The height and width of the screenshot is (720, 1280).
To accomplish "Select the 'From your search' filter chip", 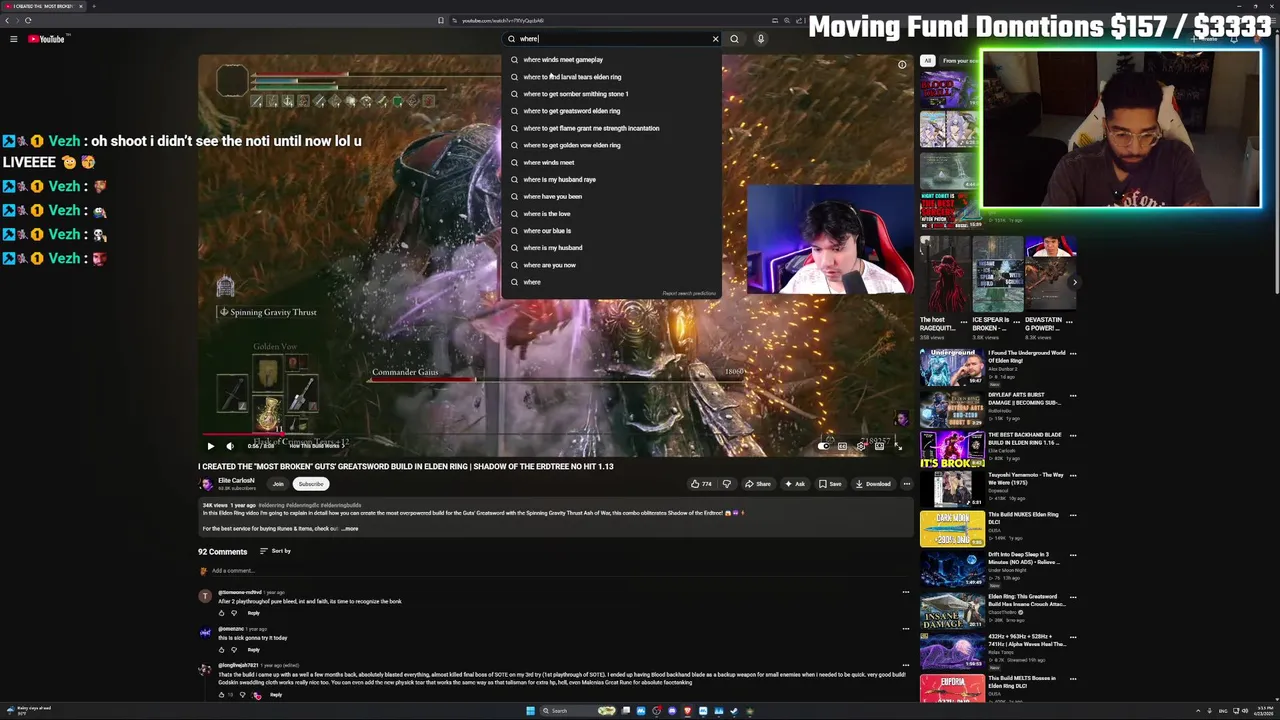I will click(961, 61).
